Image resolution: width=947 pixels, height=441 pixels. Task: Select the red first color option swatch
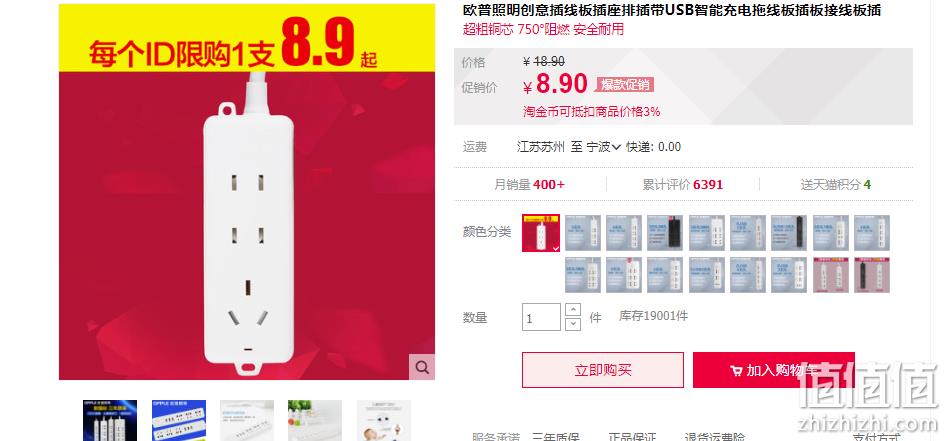[x=541, y=233]
